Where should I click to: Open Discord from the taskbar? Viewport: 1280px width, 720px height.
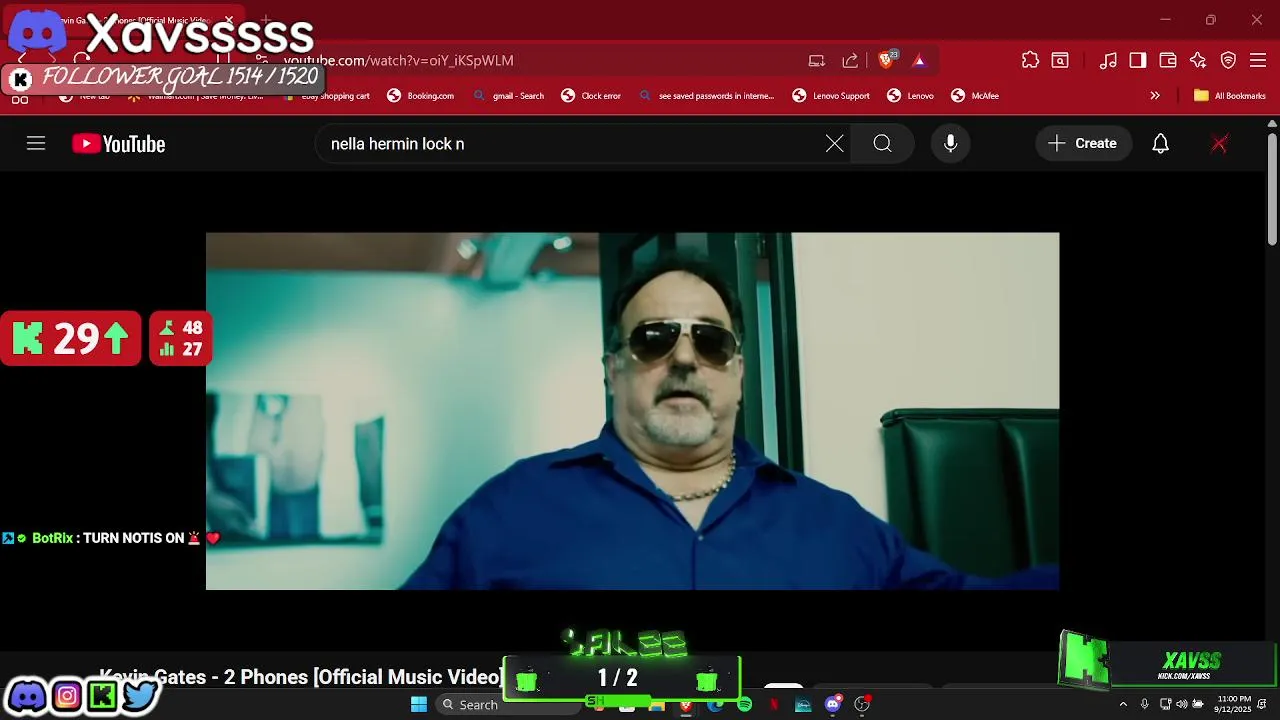(x=832, y=705)
